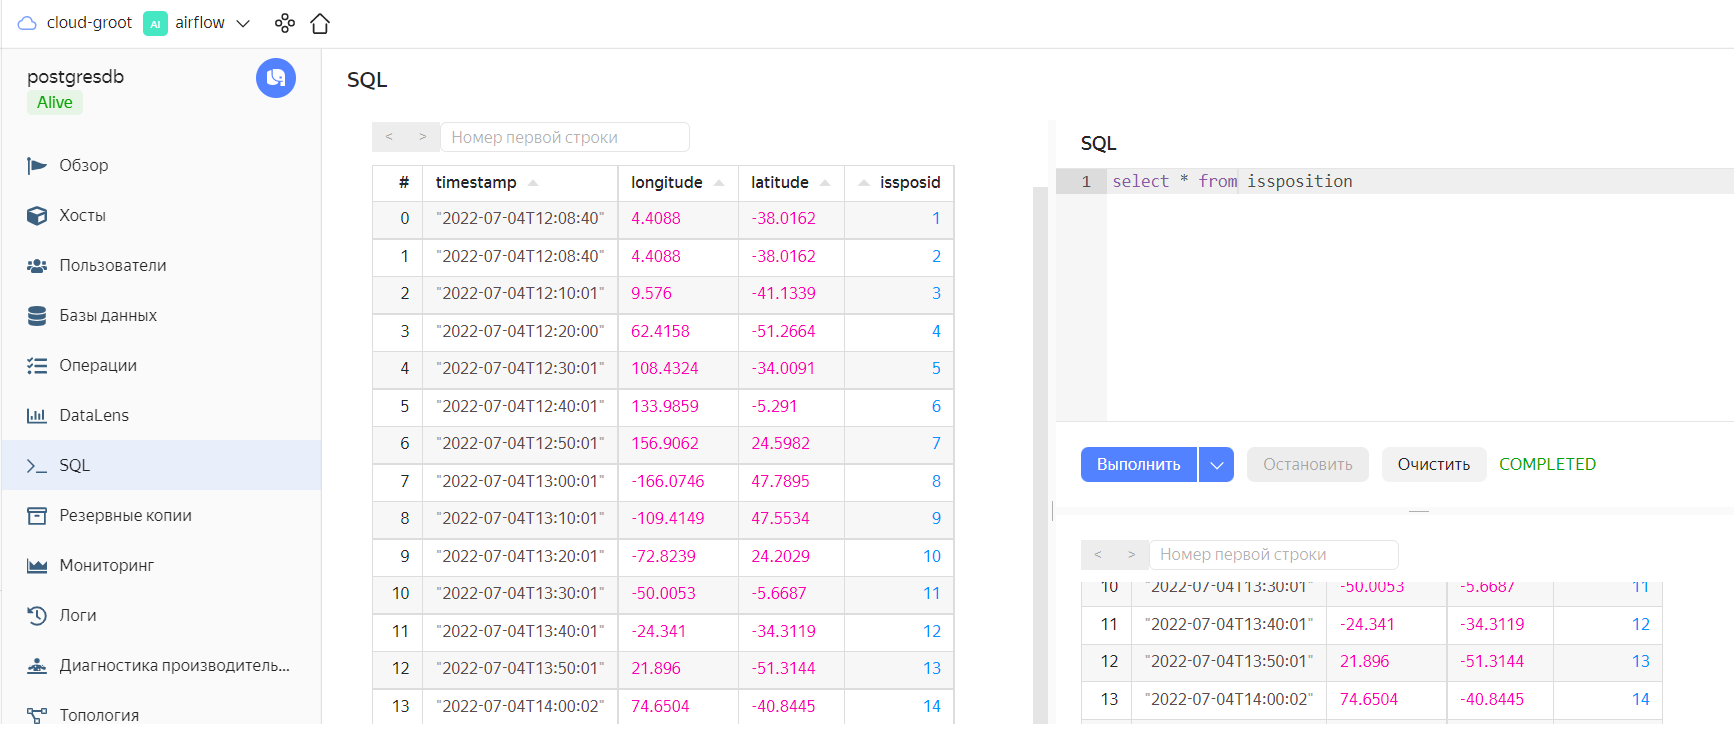
Task: Click the Диагностика производительности icon
Action: (37, 665)
